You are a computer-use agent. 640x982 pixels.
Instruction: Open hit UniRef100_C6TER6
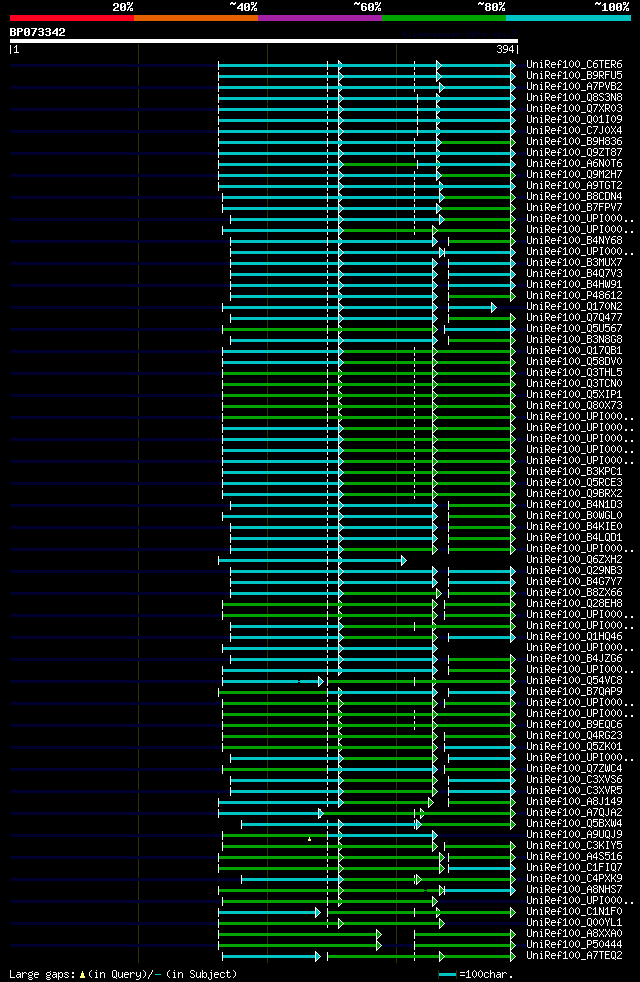(x=574, y=65)
